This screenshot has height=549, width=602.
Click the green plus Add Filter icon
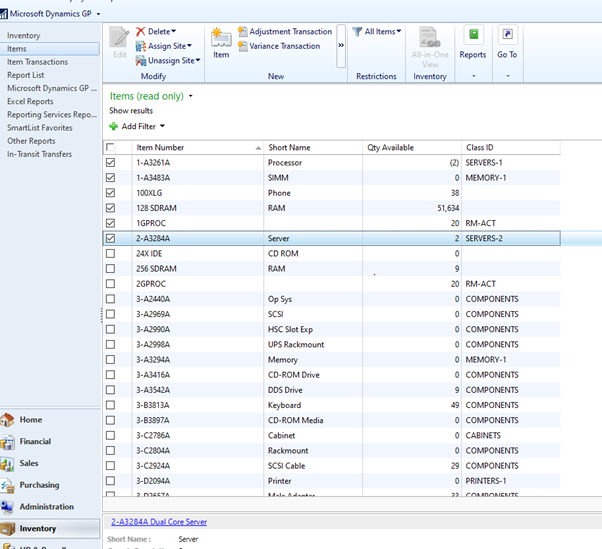point(114,126)
